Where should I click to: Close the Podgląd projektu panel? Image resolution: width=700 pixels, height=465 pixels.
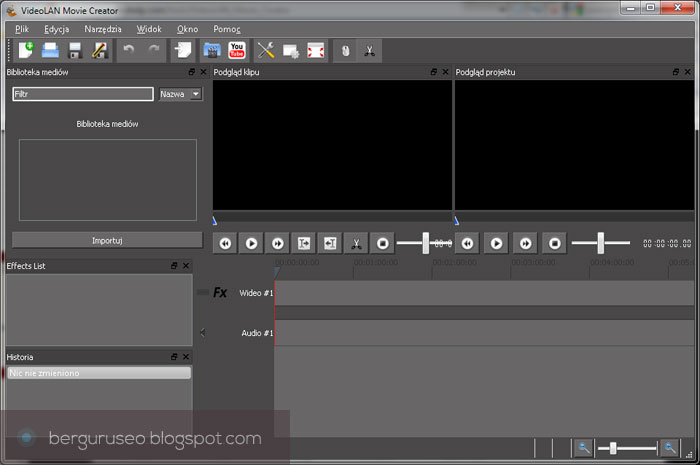pos(688,72)
